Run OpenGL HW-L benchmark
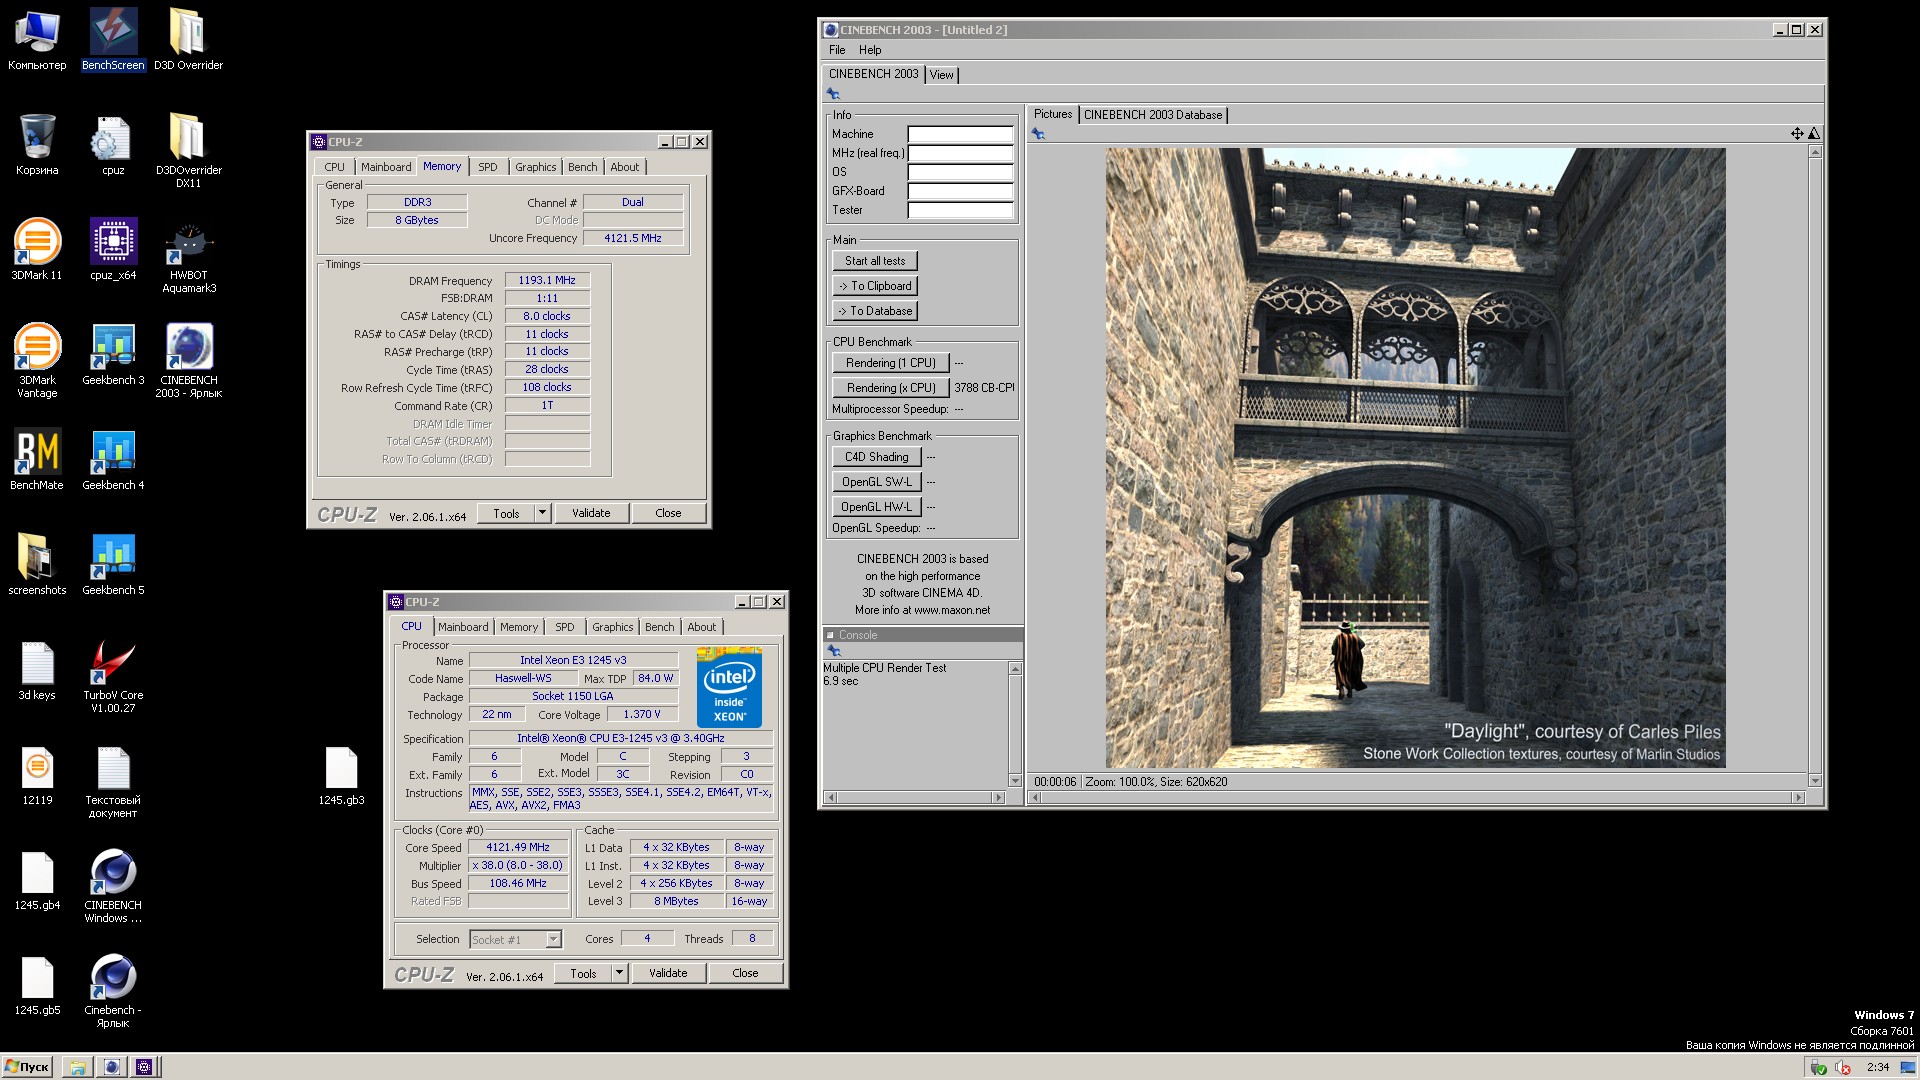The height and width of the screenshot is (1080, 1920). (877, 507)
